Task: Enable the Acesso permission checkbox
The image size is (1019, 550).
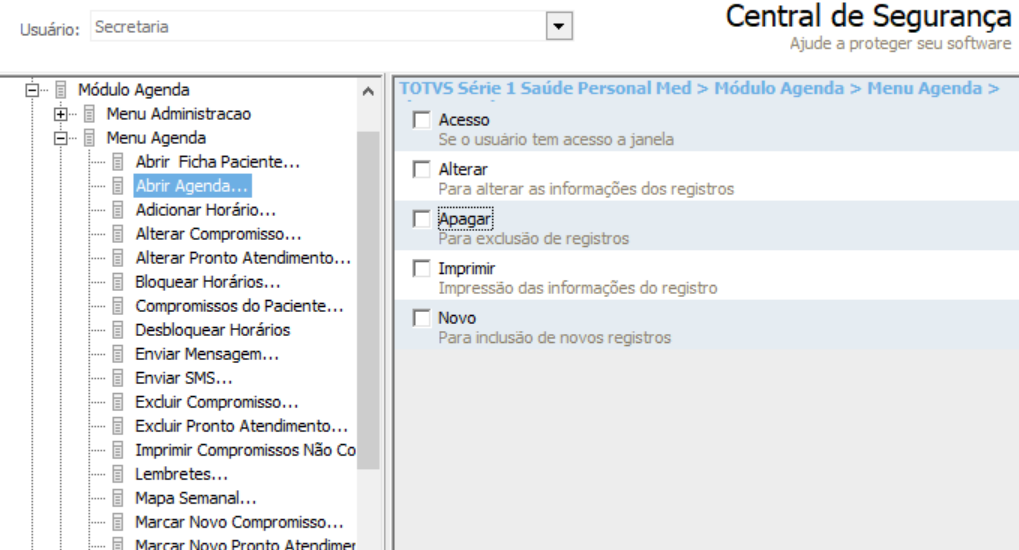Action: (x=422, y=120)
